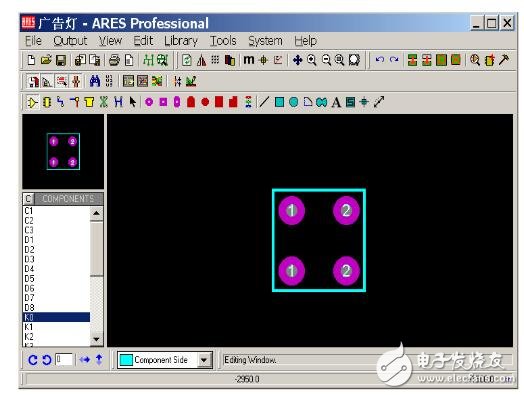Click the components list scroll-up arrow
The width and height of the screenshot is (524, 395).
(96, 213)
